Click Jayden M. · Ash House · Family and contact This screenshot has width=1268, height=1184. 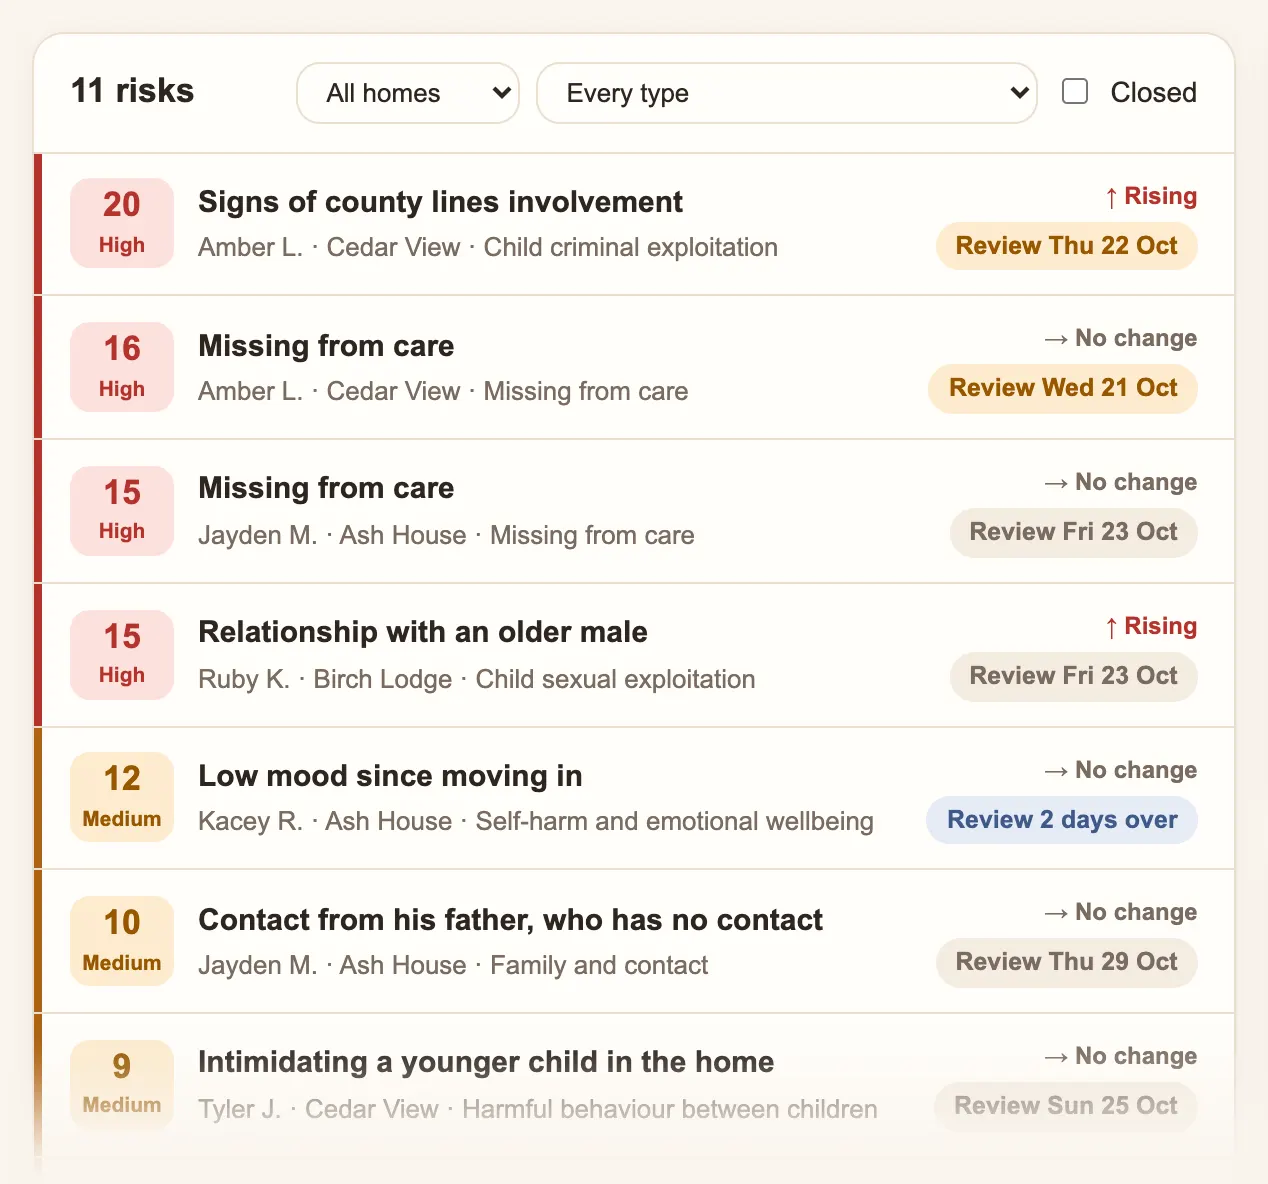(453, 965)
